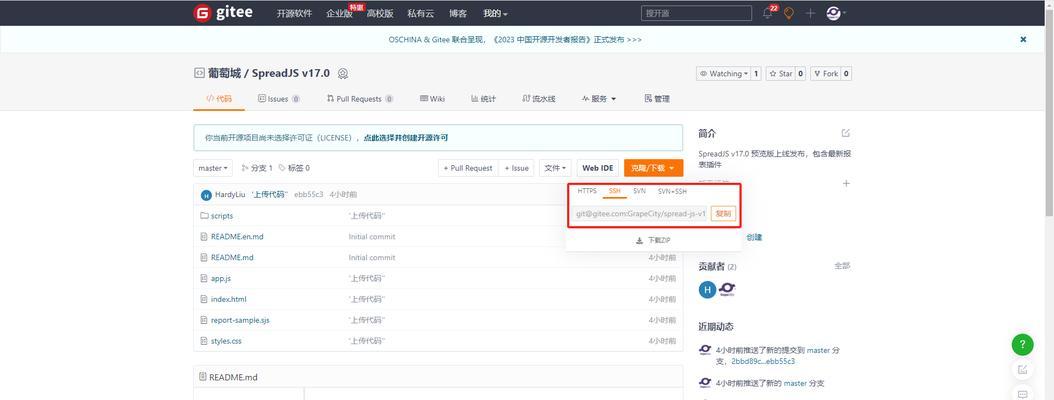The height and width of the screenshot is (400, 1054).
Task: Select the HTTPS clone tab
Action: click(587, 191)
